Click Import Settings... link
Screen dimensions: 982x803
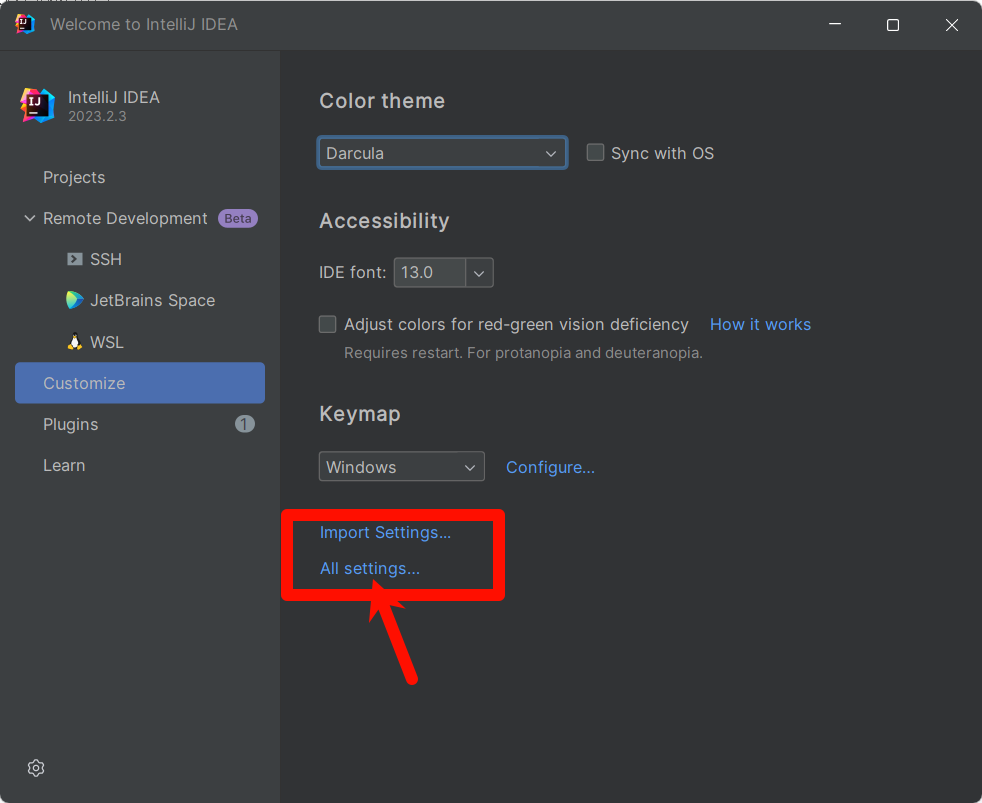point(385,532)
